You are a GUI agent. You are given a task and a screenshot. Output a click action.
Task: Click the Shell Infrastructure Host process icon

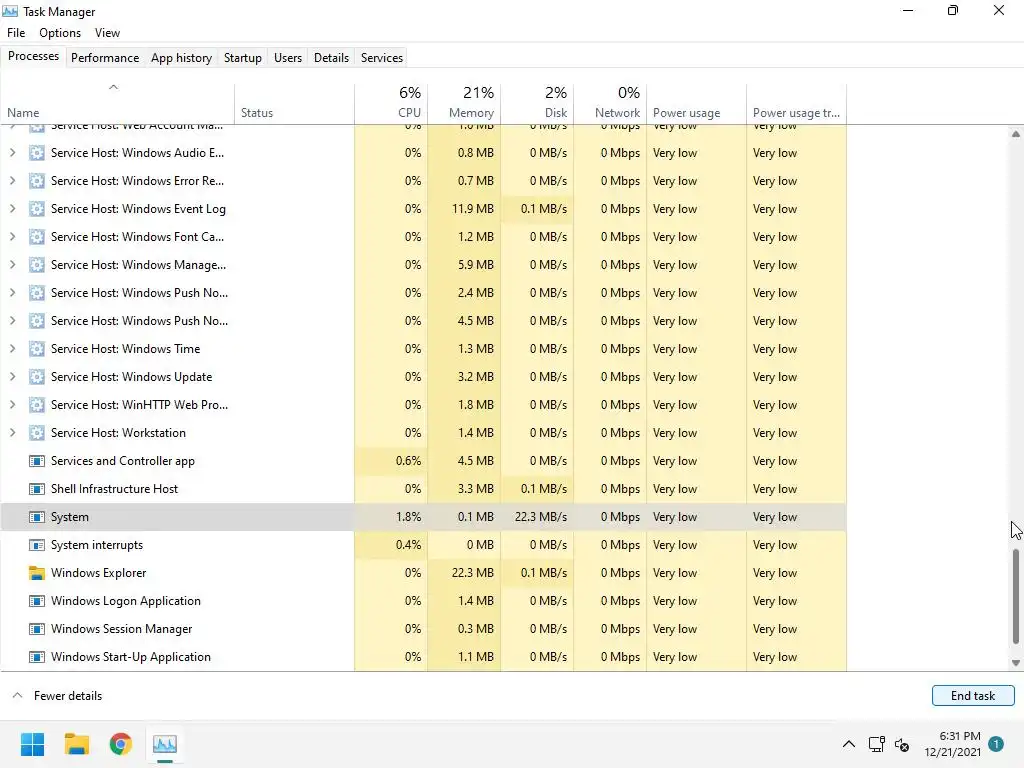(37, 489)
